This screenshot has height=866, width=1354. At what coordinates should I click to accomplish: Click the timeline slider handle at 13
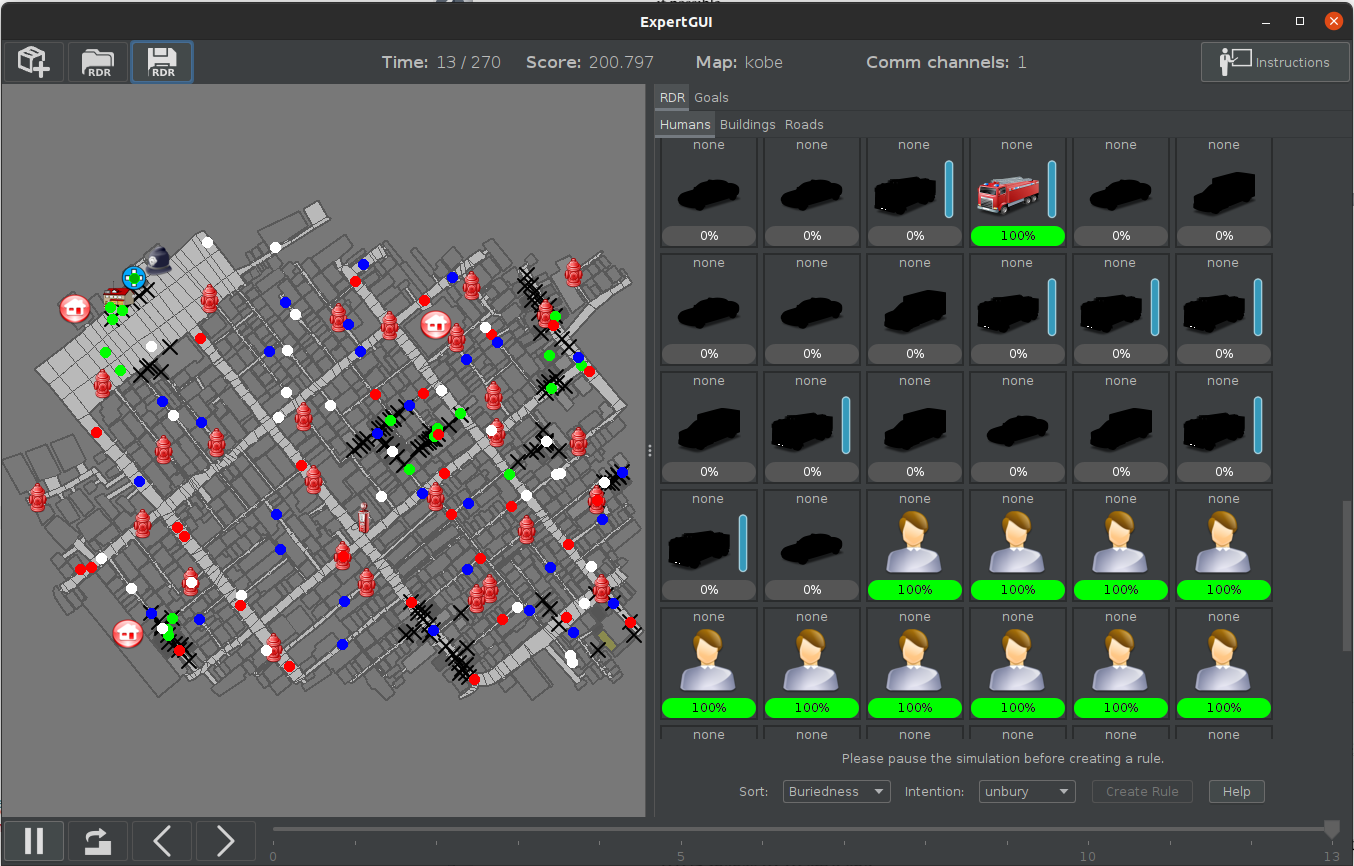coord(1331,828)
